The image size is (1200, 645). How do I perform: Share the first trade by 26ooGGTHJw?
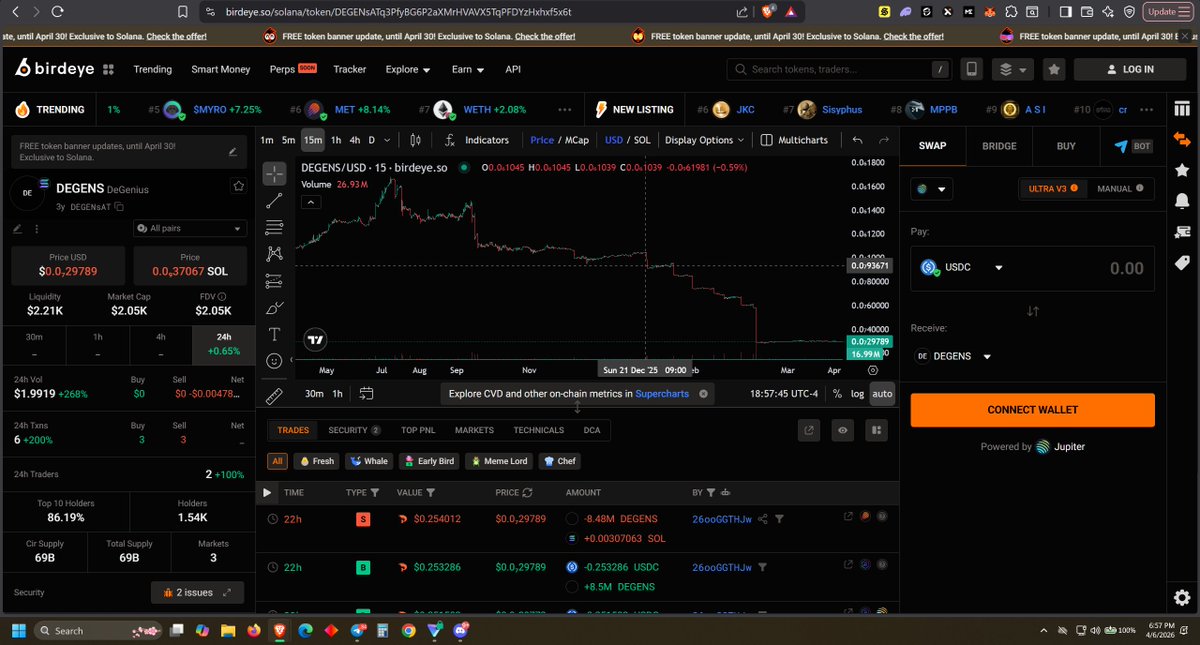point(763,519)
